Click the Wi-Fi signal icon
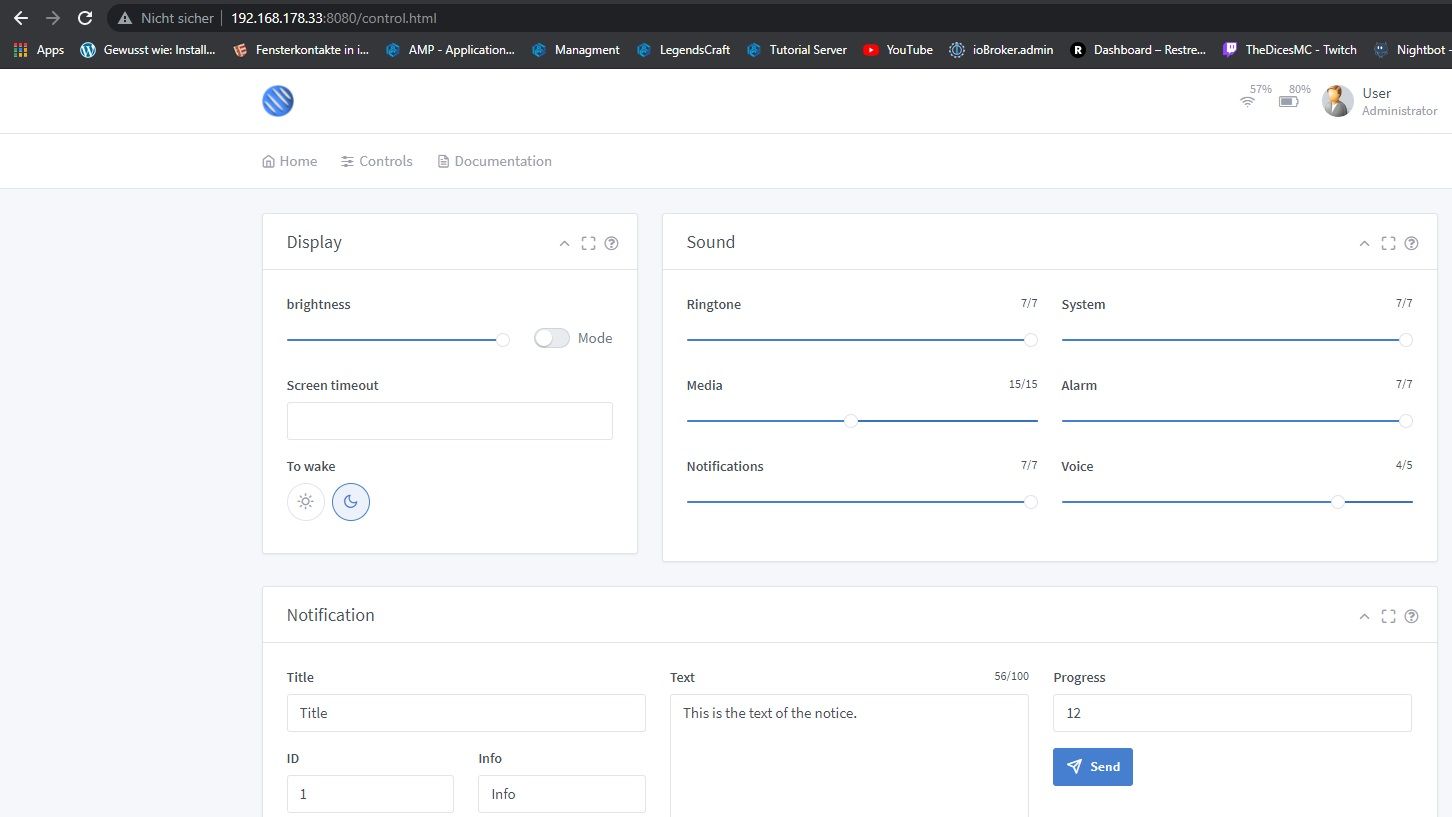This screenshot has height=817, width=1452. (1247, 101)
